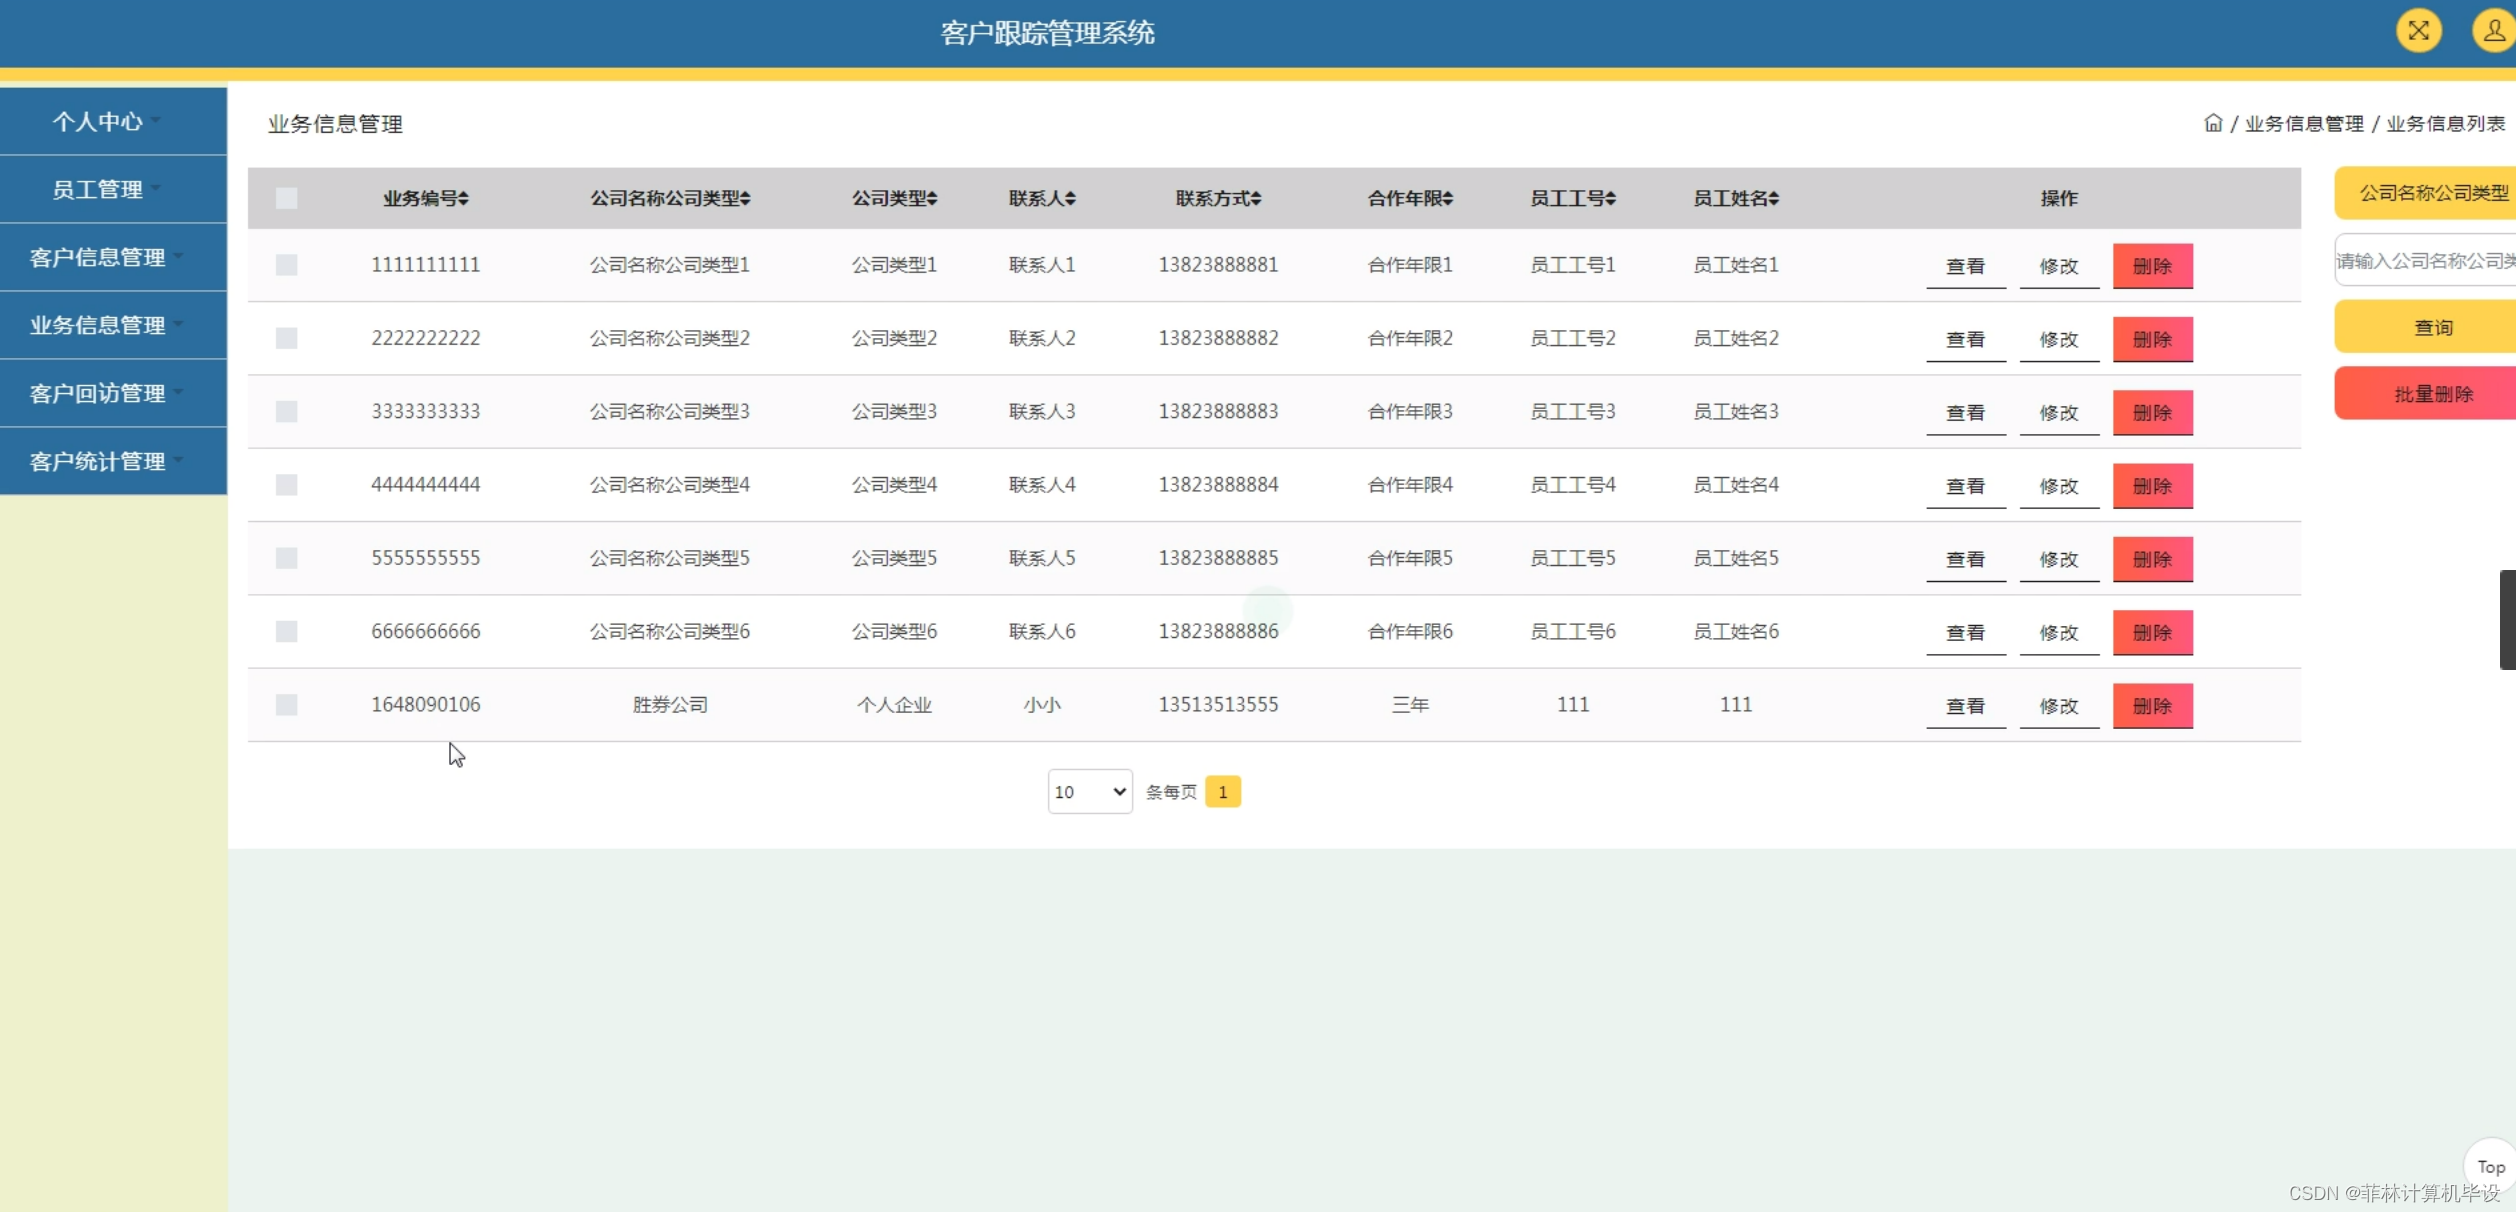Select the checkbox for 胜券公司 row

pos(287,705)
